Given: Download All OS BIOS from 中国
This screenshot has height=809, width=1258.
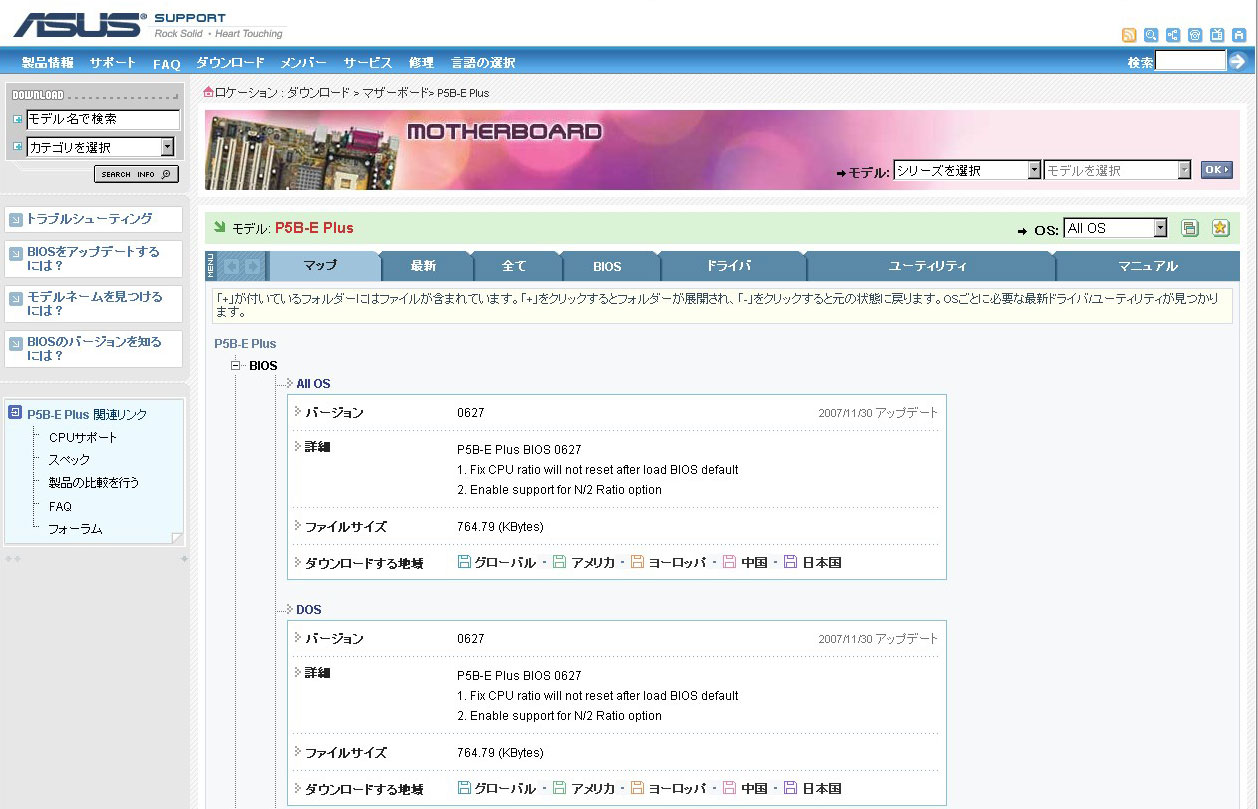Looking at the screenshot, I should pyautogui.click(x=745, y=562).
